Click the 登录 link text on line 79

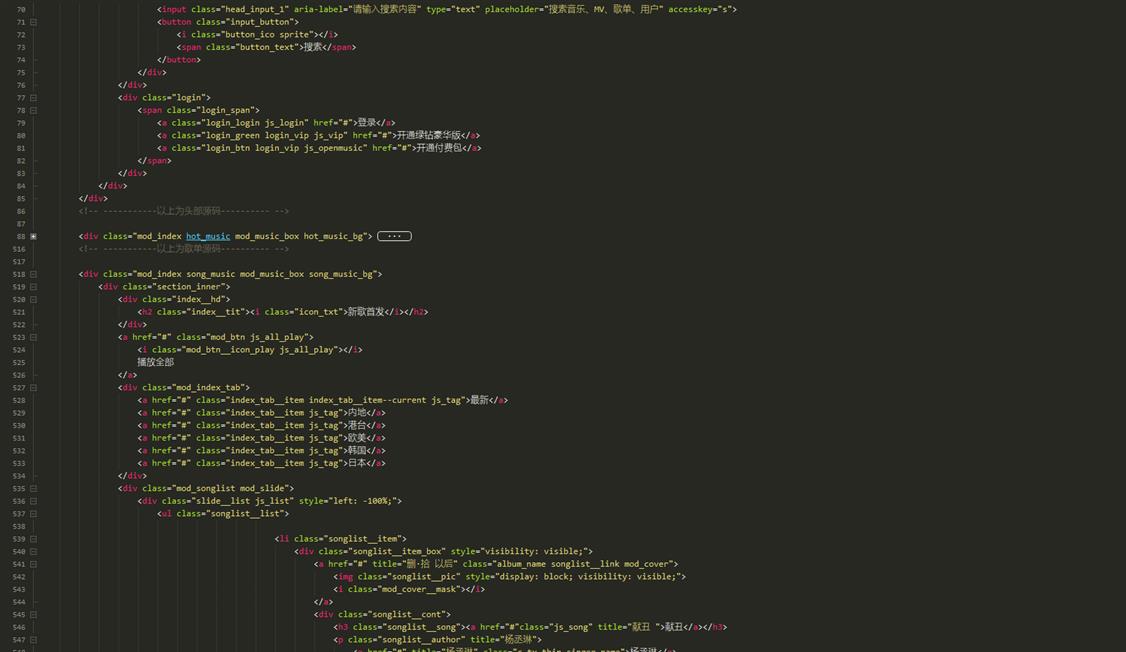367,123
